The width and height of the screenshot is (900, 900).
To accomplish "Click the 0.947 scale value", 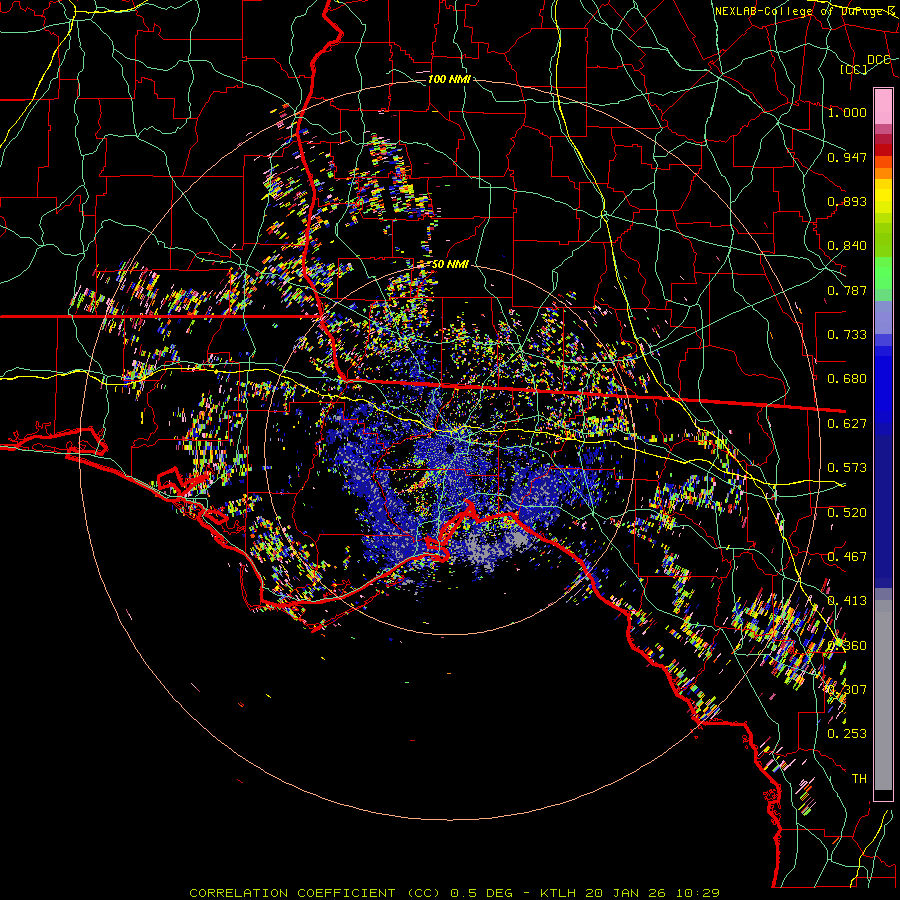I will pos(847,157).
